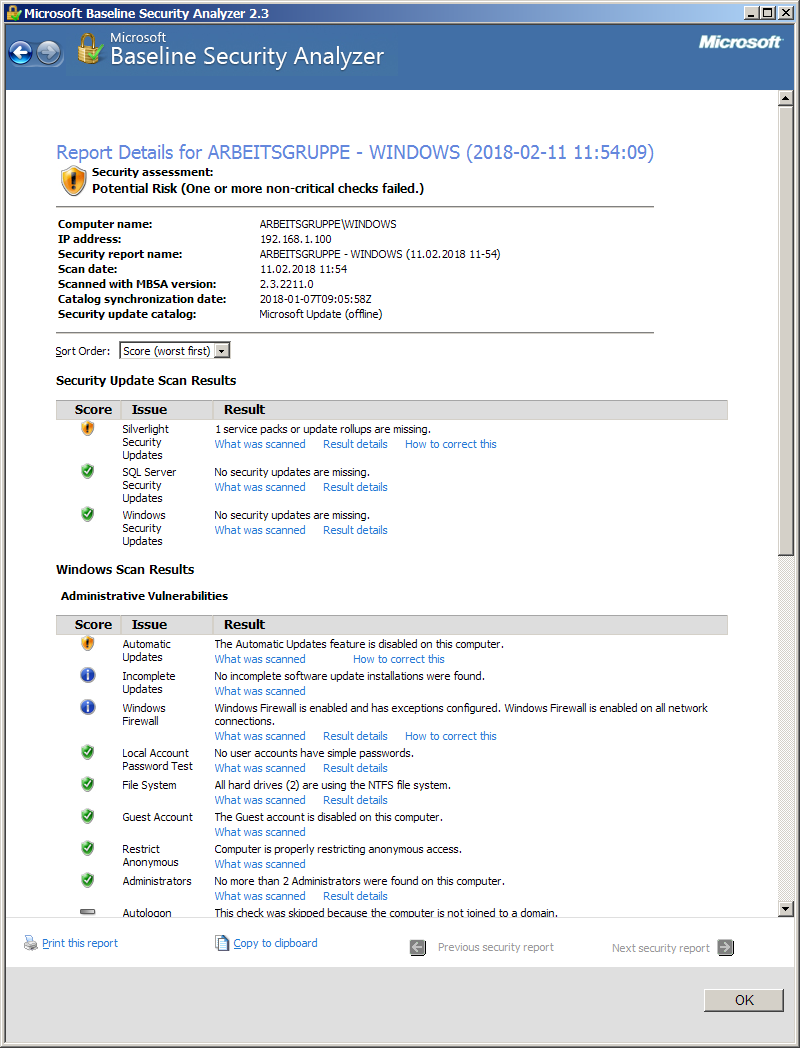
Task: Click the clipboard icon beside Copy to clipboard
Action: [x=222, y=943]
